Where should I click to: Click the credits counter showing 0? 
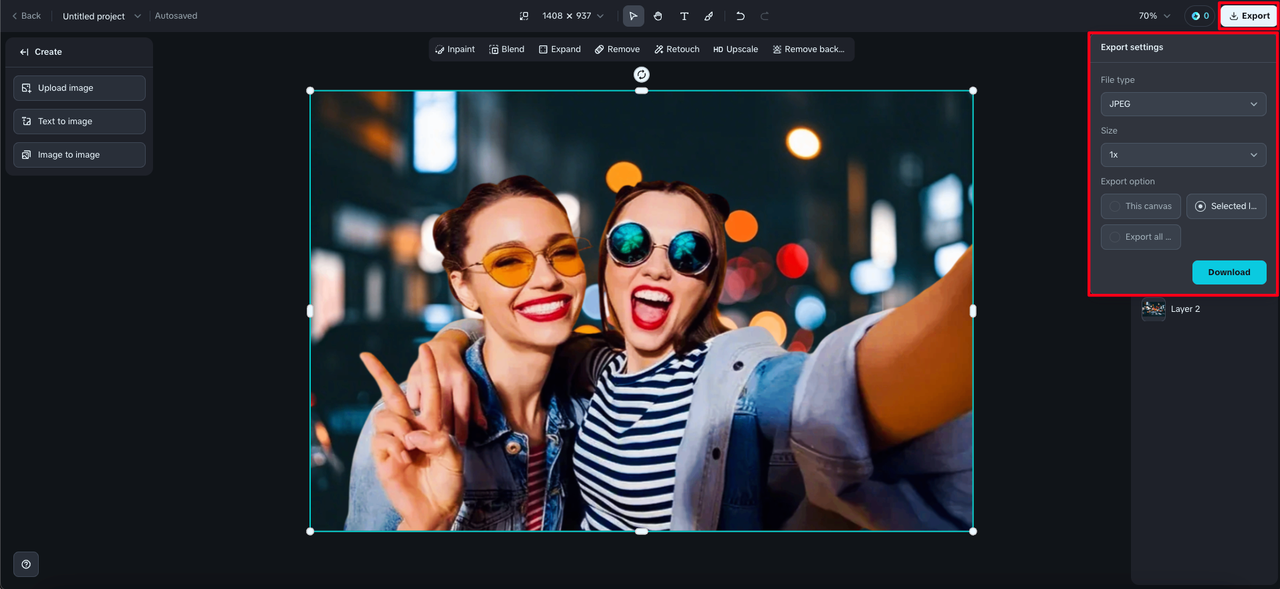tap(1200, 16)
